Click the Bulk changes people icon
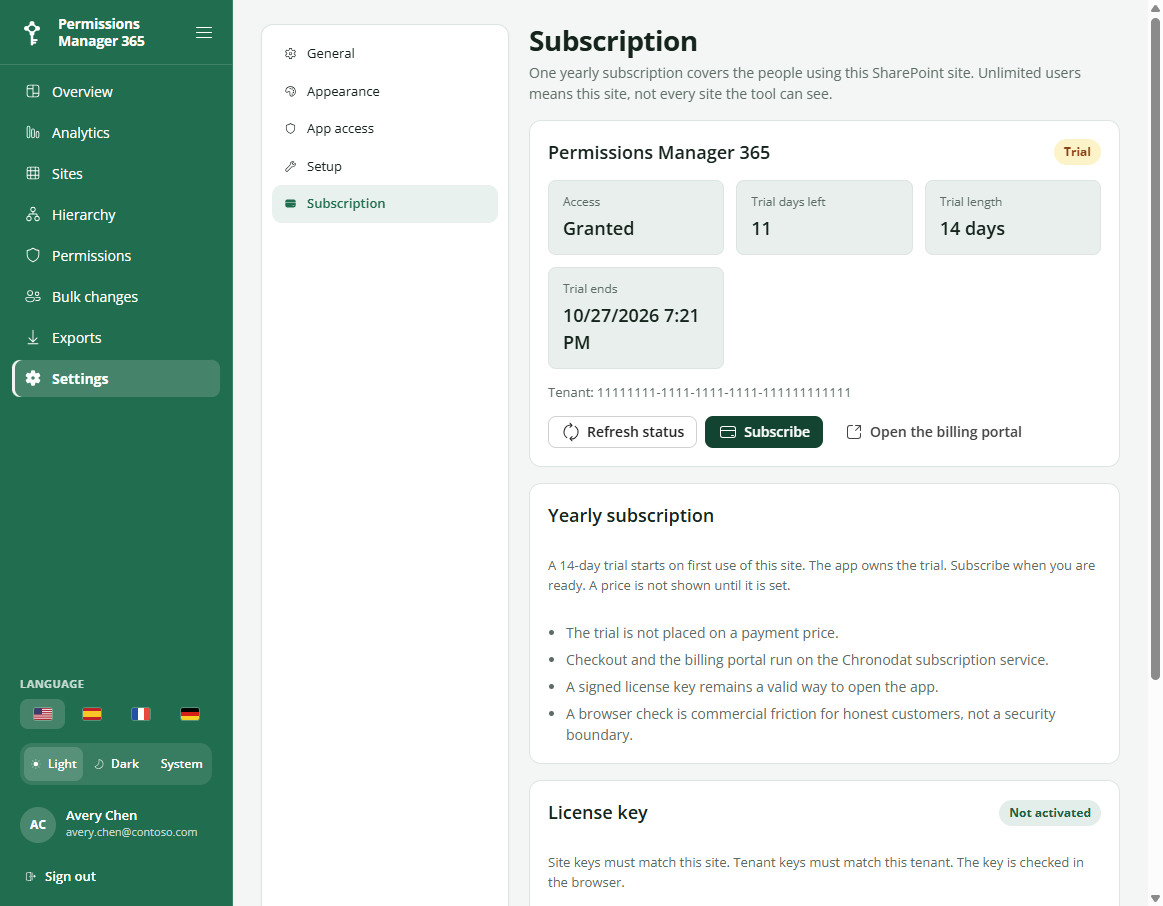Screen dimensions: 1163x906 33,296
